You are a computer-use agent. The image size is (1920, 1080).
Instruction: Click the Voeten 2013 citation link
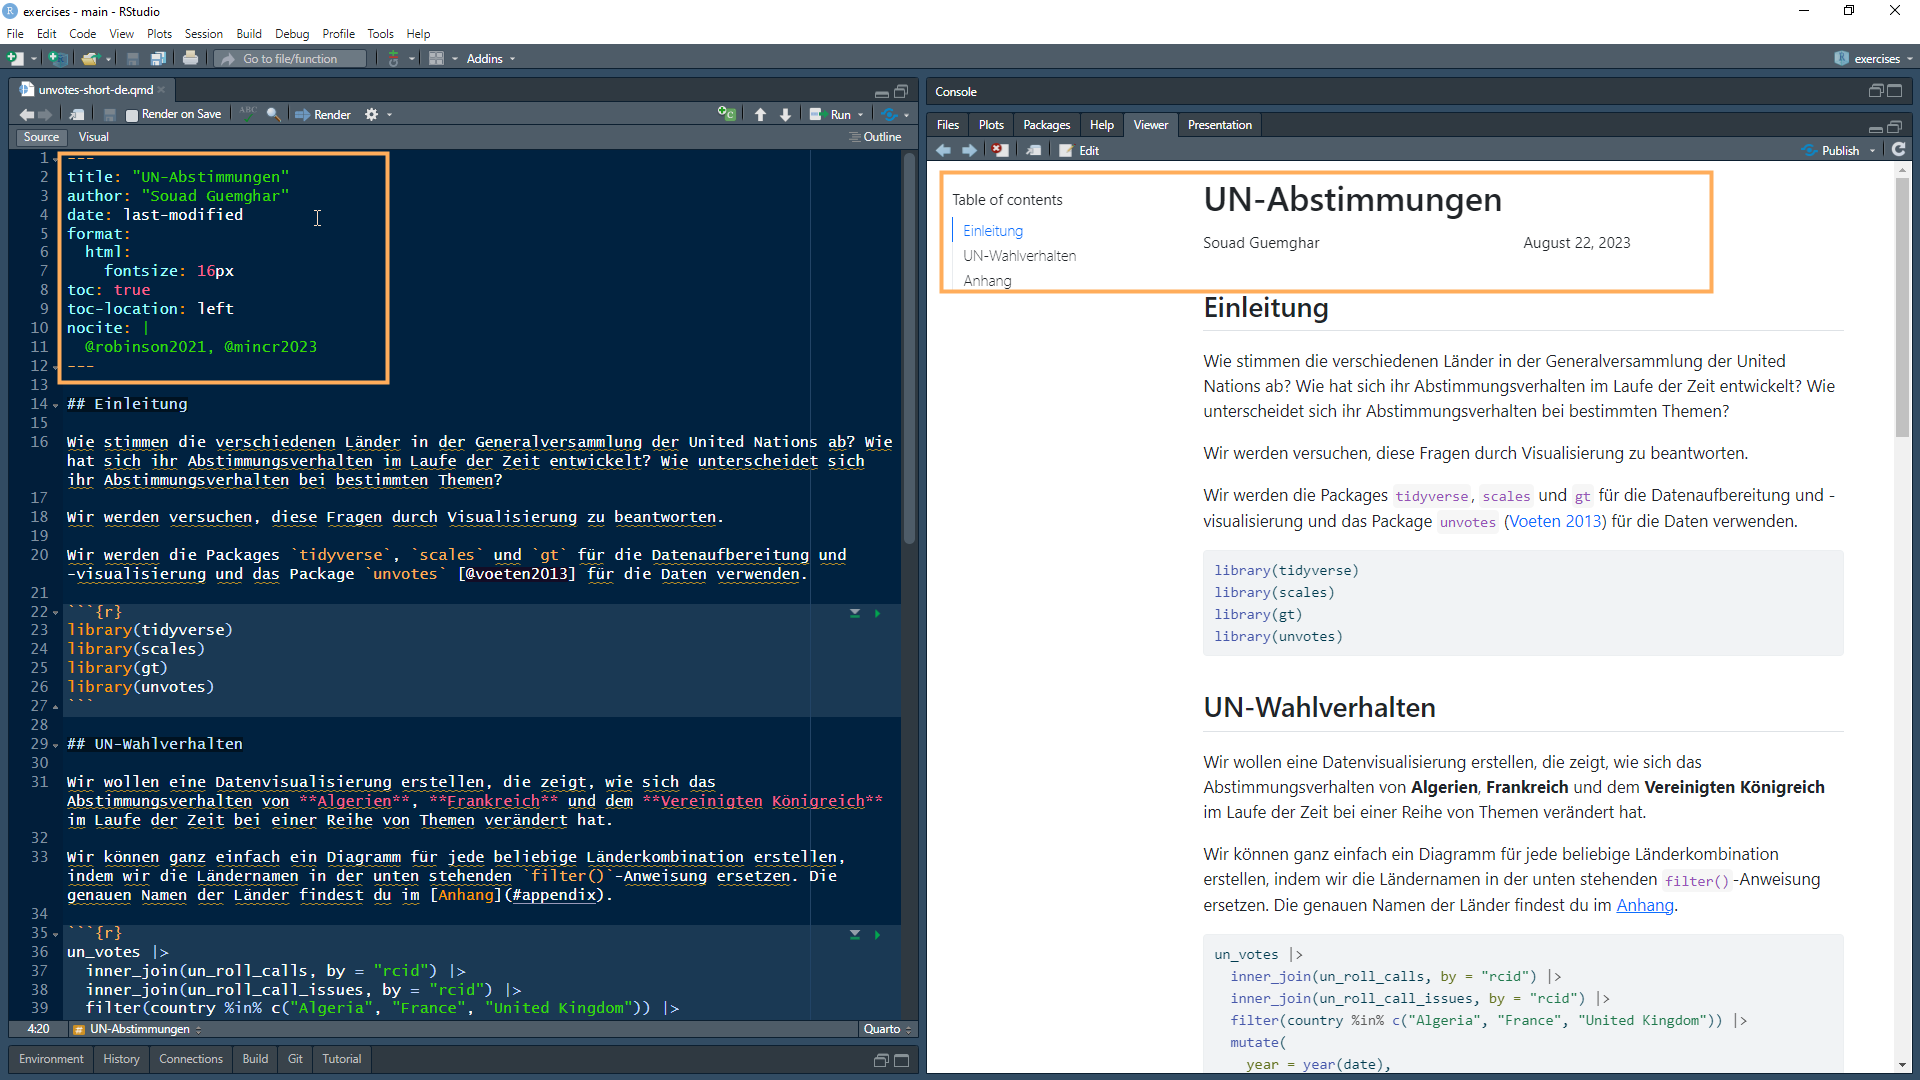pyautogui.click(x=1555, y=522)
